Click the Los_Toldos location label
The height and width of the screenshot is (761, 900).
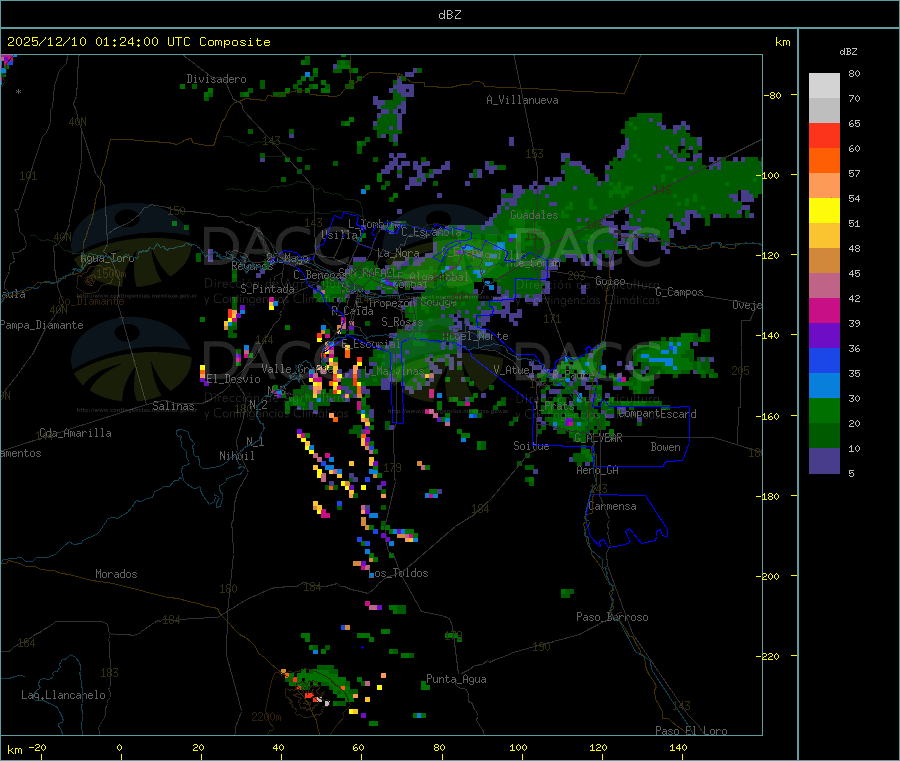pyautogui.click(x=398, y=573)
